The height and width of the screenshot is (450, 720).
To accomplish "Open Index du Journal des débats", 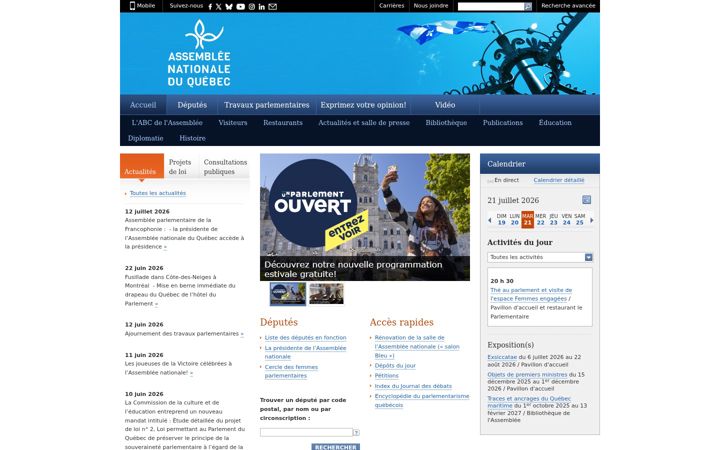I will coord(413,386).
